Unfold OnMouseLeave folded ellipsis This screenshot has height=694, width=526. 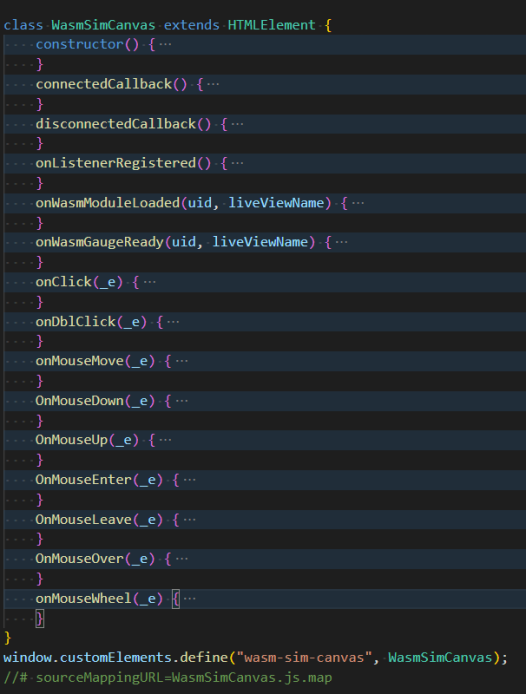[x=190, y=520]
